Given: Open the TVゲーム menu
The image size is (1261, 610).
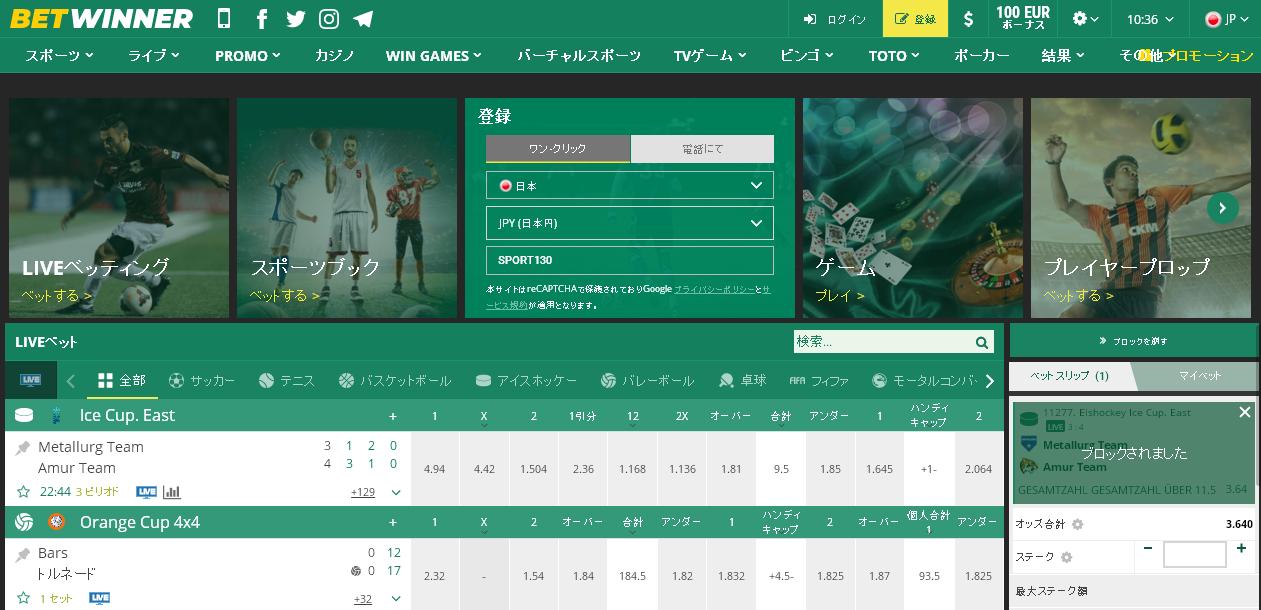Looking at the screenshot, I should [710, 56].
